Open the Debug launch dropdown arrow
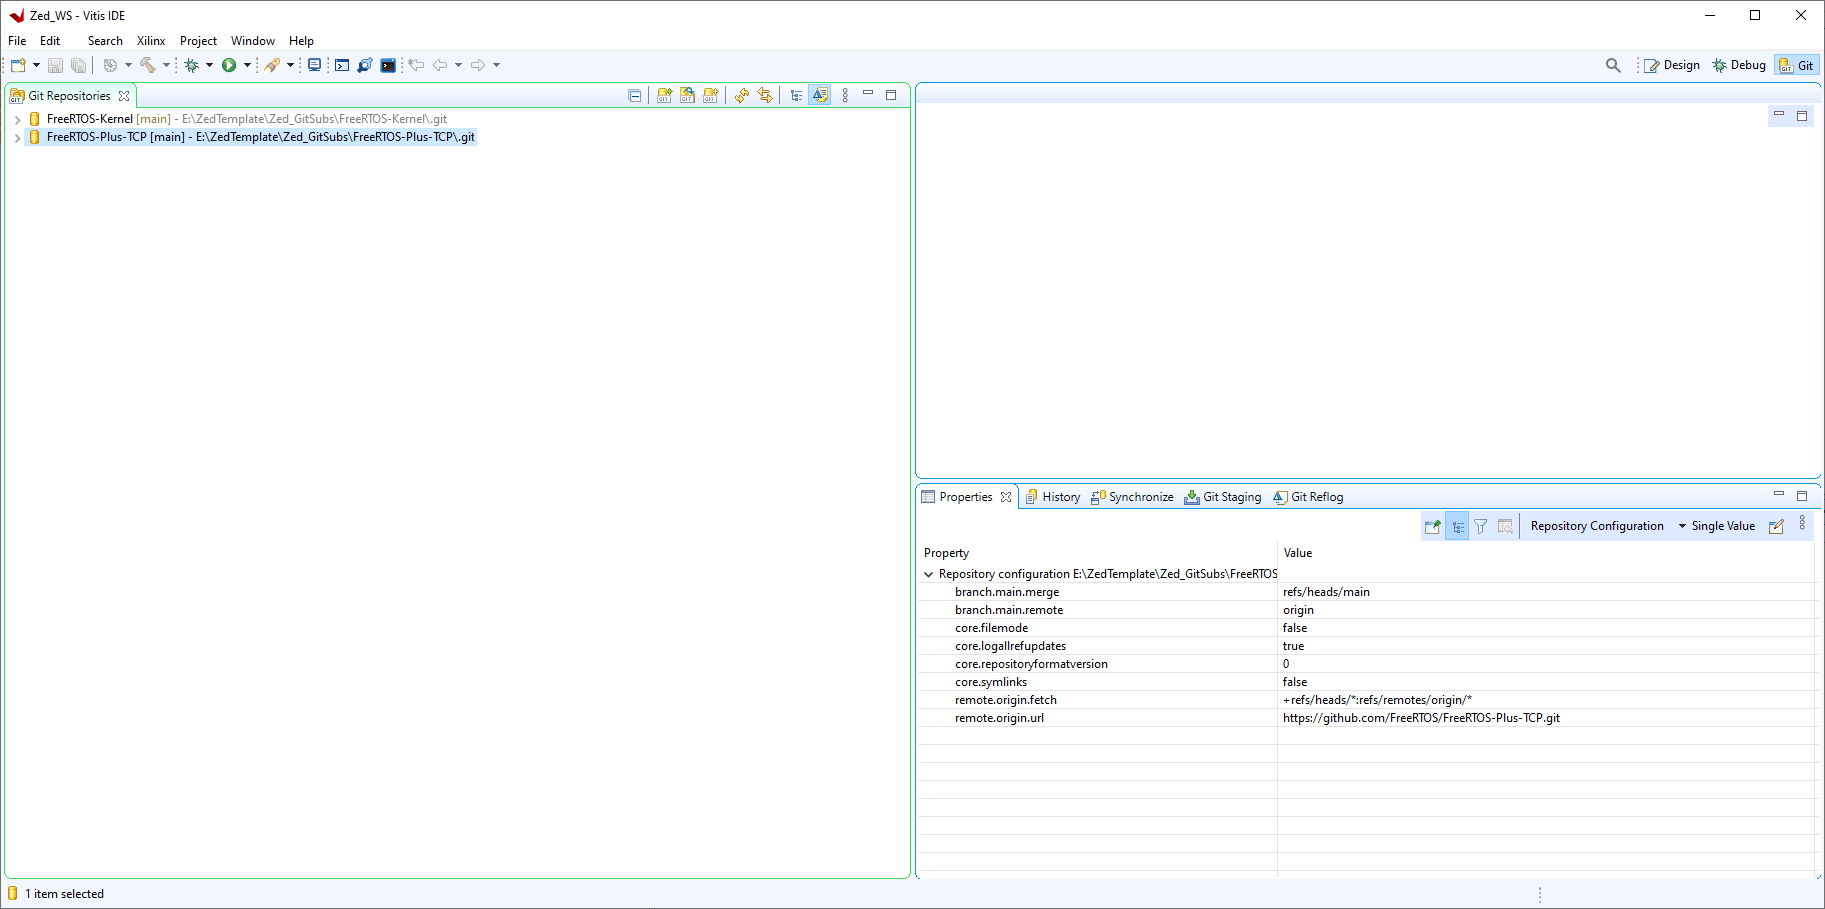Screen dimensions: 1825x909 coord(209,65)
